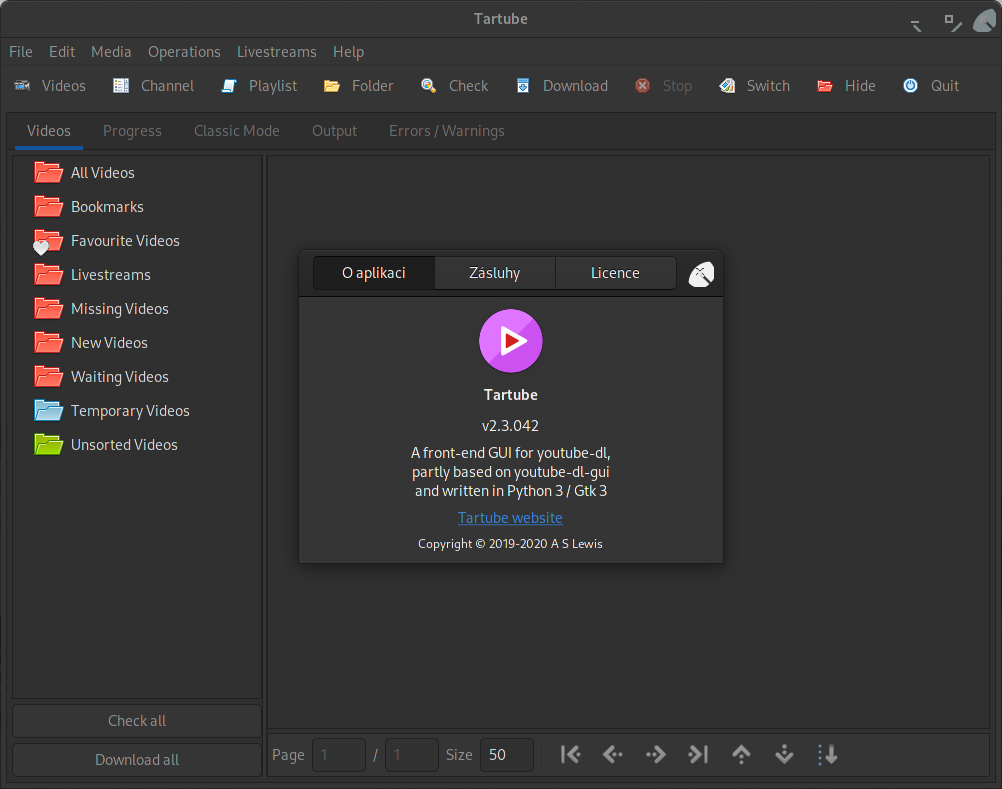Select the Zásluhy tab in about dialog
Viewport: 1002px width, 789px height.
[495, 273]
